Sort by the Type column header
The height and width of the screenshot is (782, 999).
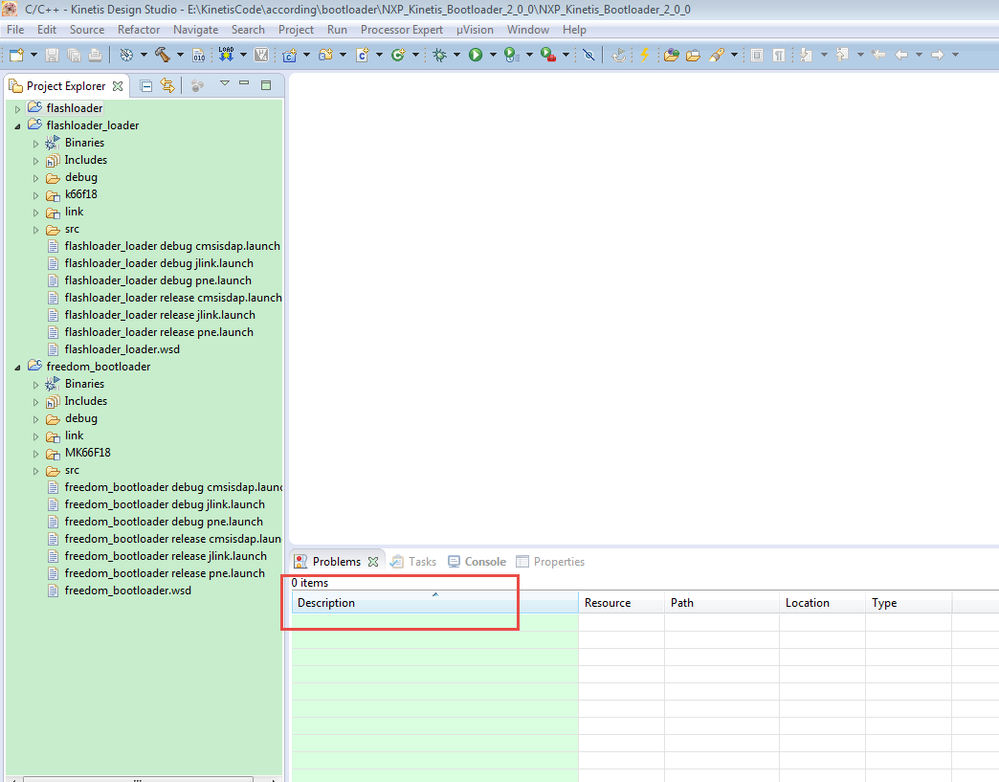909,603
